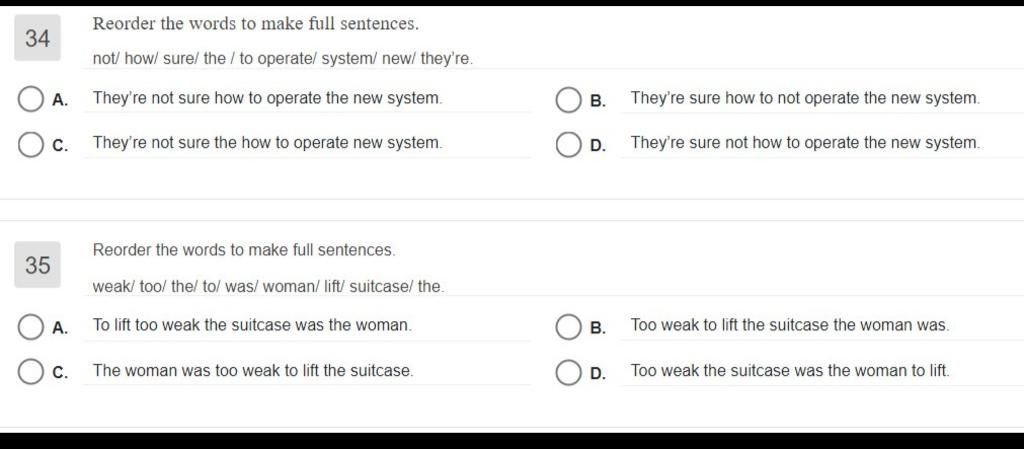Choose answer "The woman was too weak to lift the suitcase."
The height and width of the screenshot is (449, 1024).
coord(253,371)
